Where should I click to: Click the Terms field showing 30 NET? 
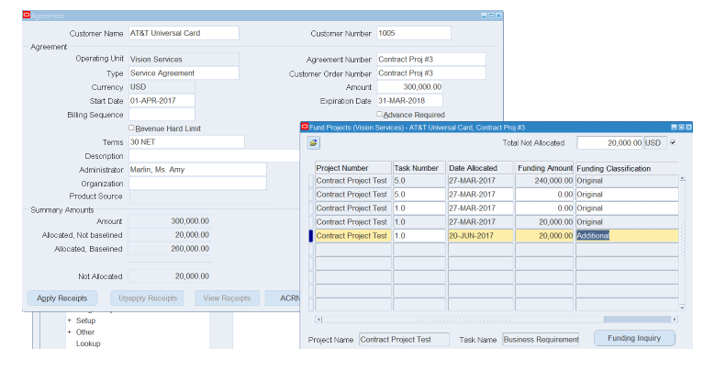click(186, 142)
